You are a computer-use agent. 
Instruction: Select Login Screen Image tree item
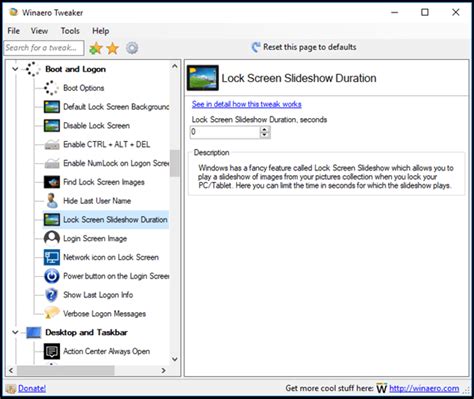point(95,238)
